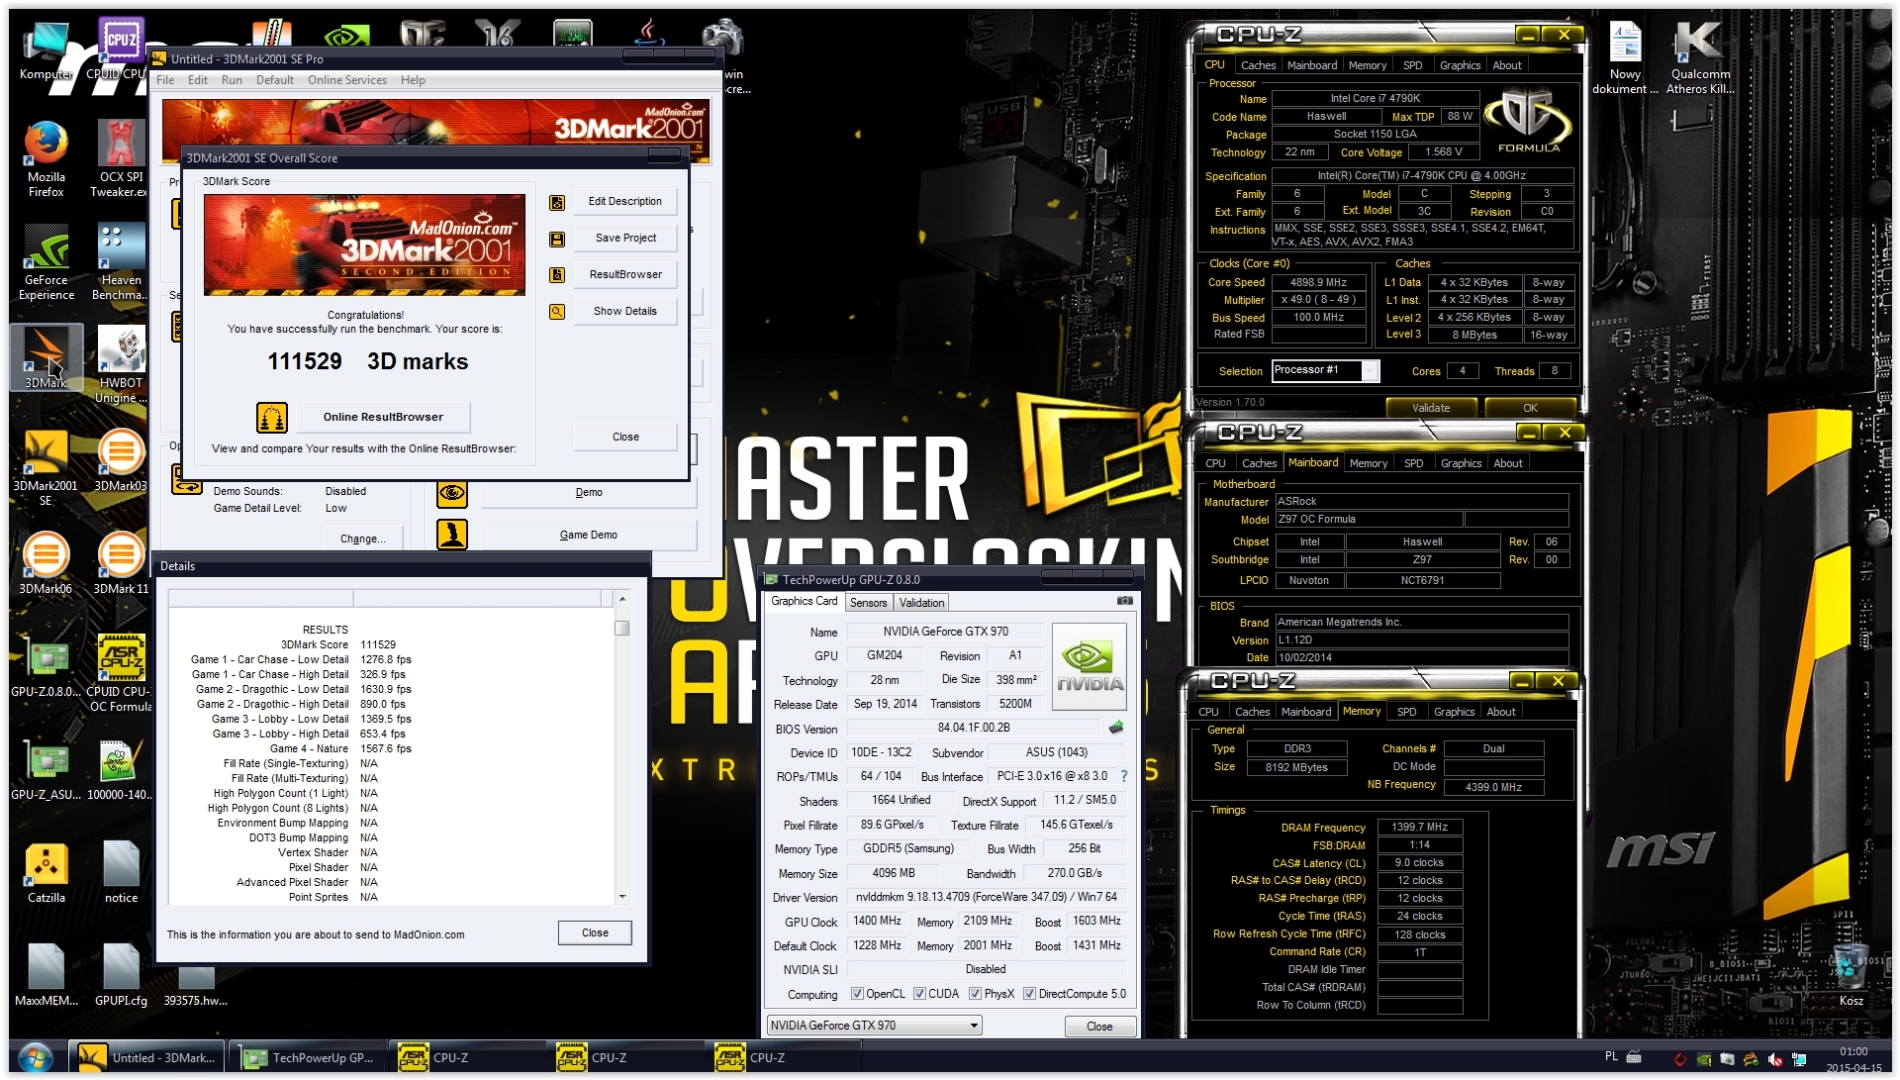The height and width of the screenshot is (1080, 1900).
Task: Click GPU Name field GeForce GTX 970
Action: [945, 632]
